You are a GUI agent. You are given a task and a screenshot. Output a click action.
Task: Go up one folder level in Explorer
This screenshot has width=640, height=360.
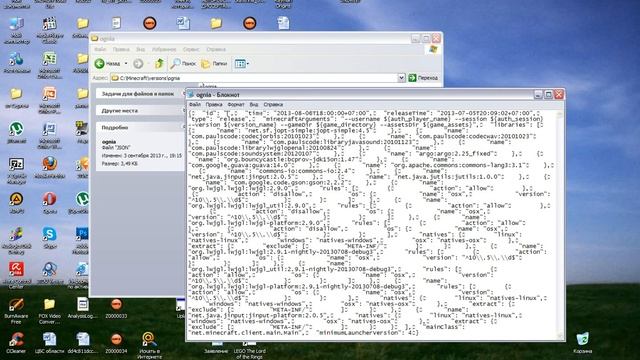(159, 63)
